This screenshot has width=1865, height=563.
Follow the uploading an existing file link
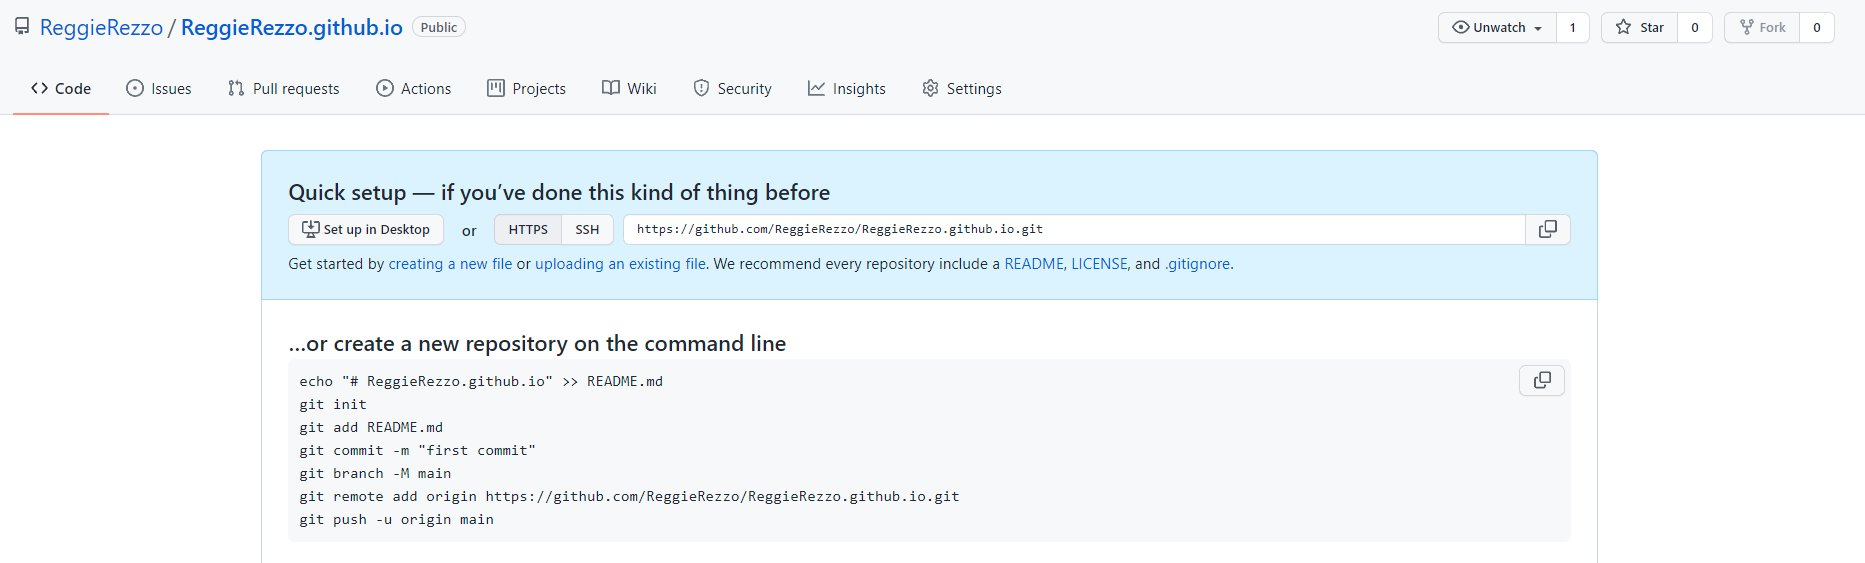click(x=620, y=264)
